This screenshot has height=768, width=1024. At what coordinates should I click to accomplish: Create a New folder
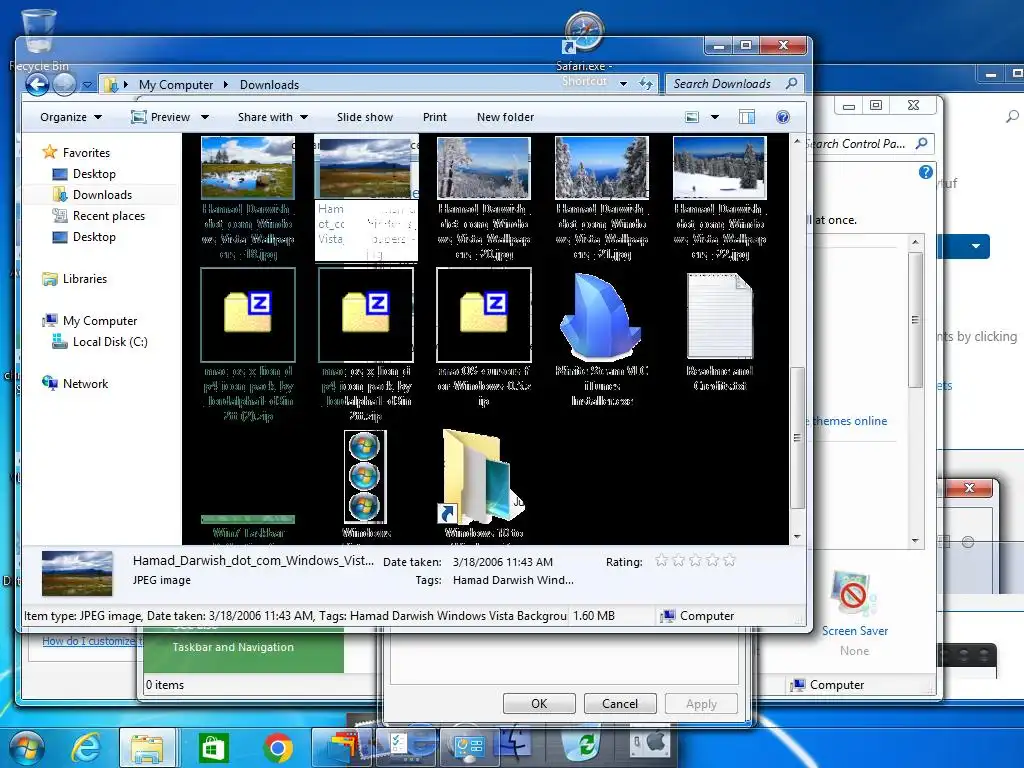coord(505,117)
